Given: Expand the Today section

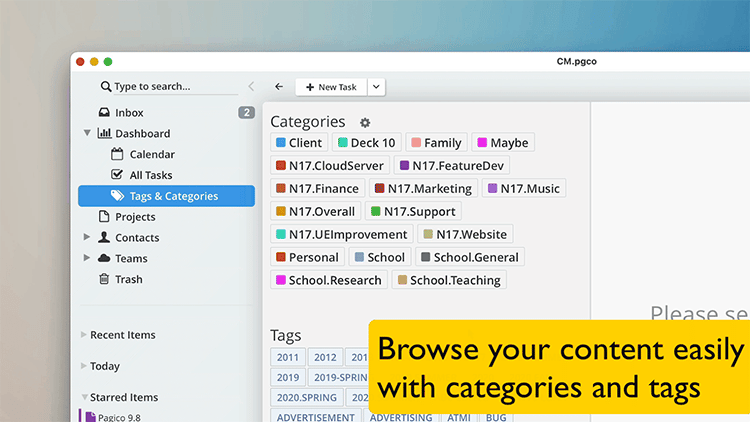Looking at the screenshot, I should coord(84,366).
